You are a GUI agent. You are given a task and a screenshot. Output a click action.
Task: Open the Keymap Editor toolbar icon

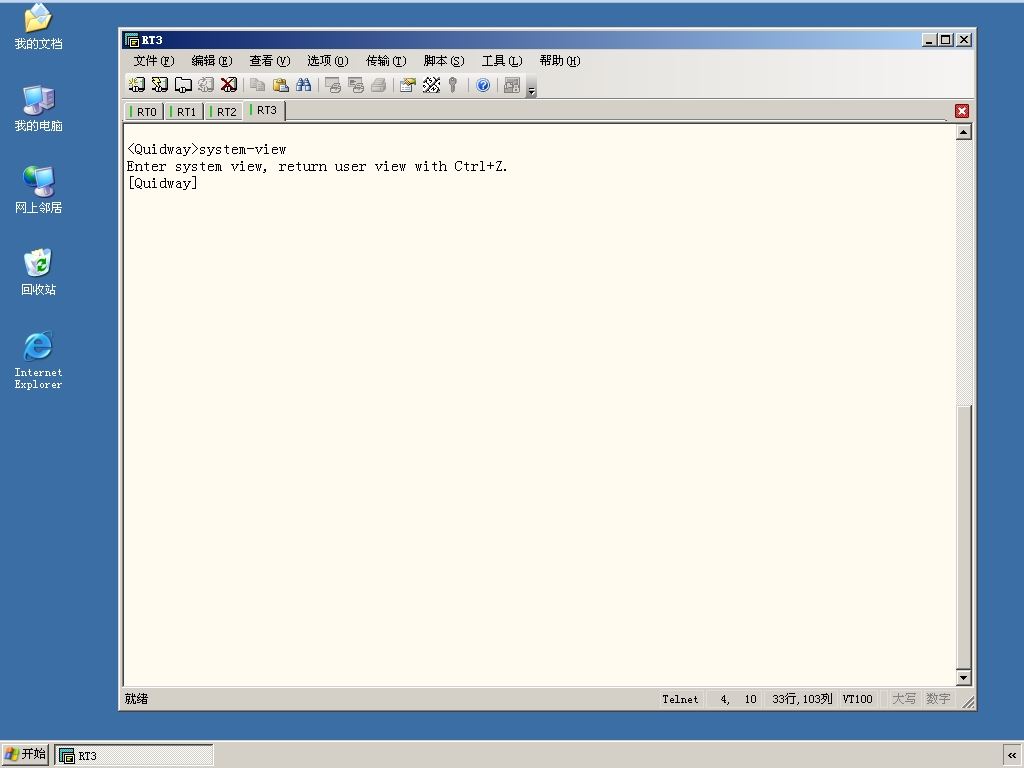point(431,85)
